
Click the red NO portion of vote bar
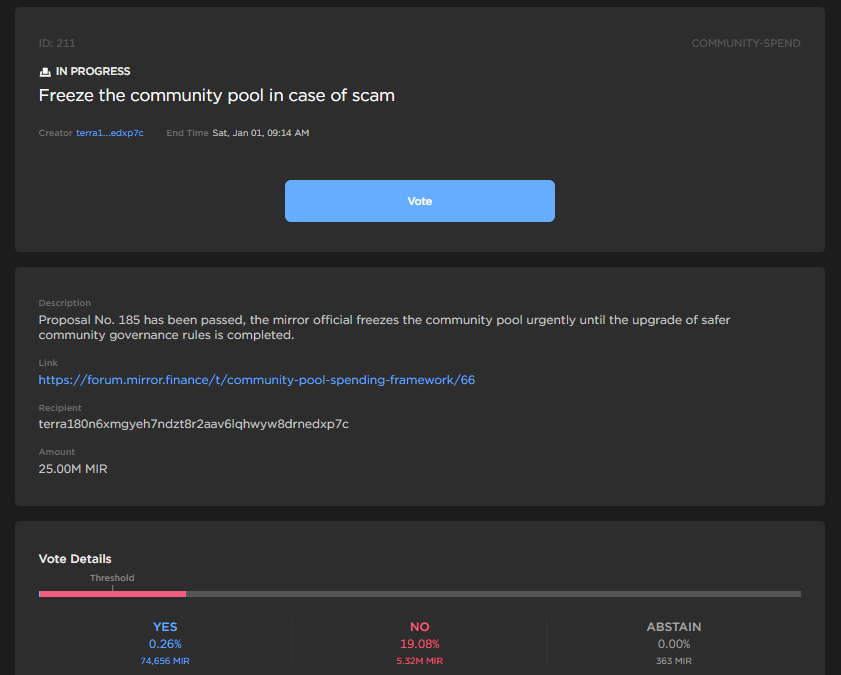tap(113, 594)
